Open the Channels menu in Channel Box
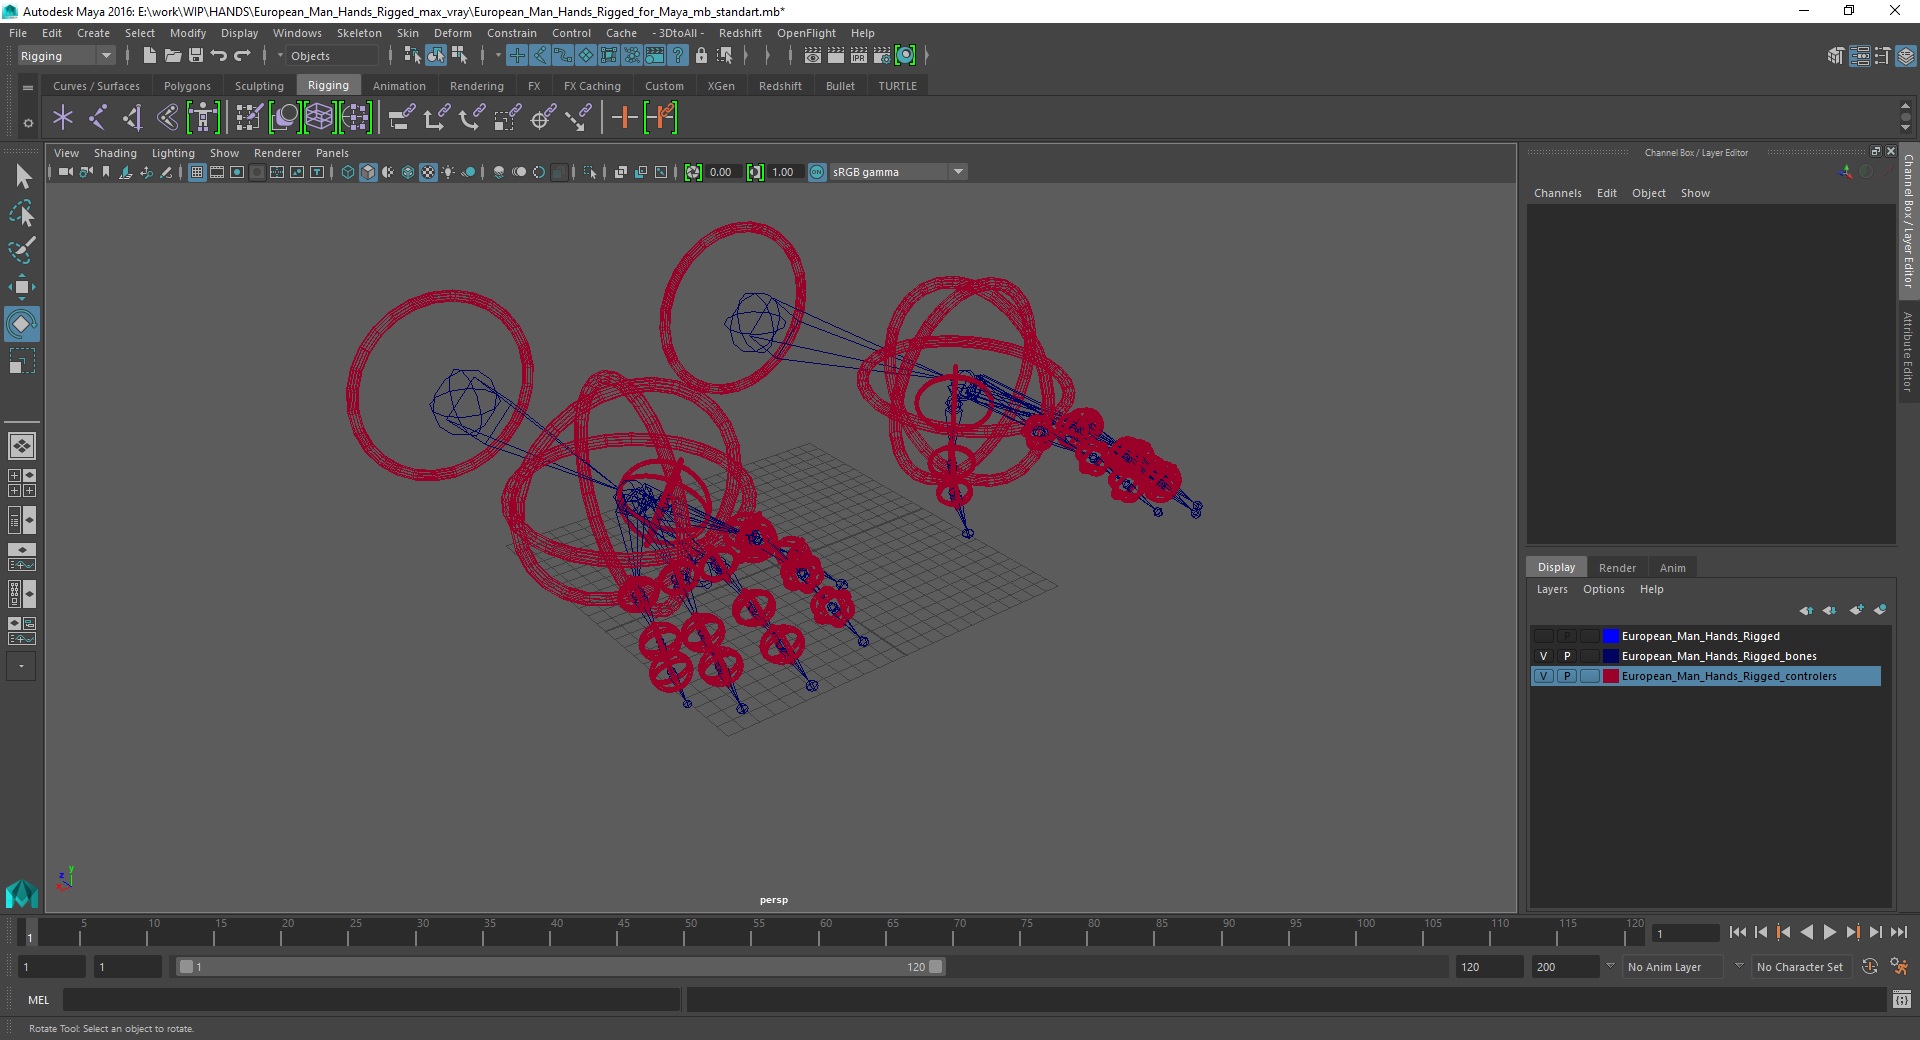 pyautogui.click(x=1557, y=193)
